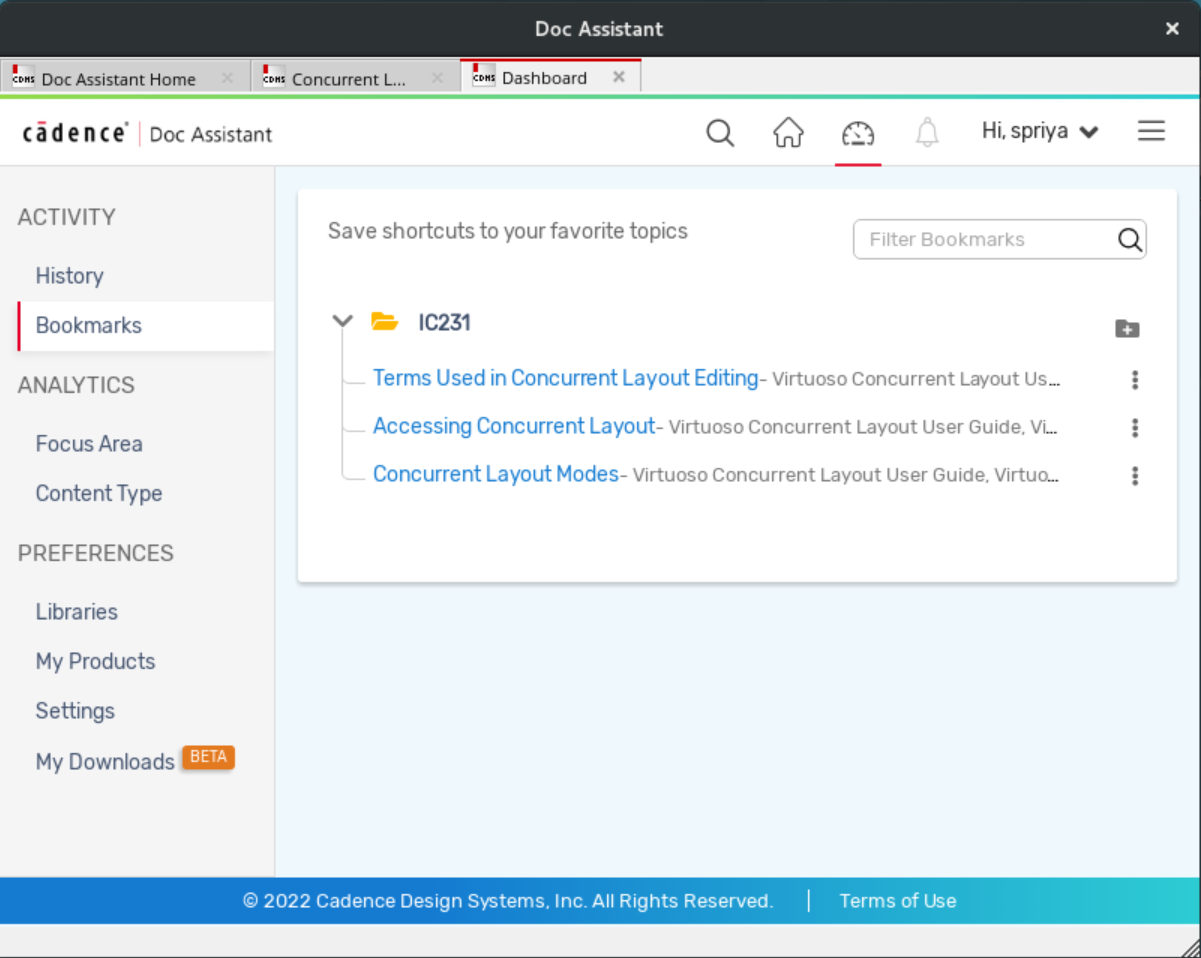Open Settings in the sidebar
The image size is (1201, 958).
pos(75,711)
